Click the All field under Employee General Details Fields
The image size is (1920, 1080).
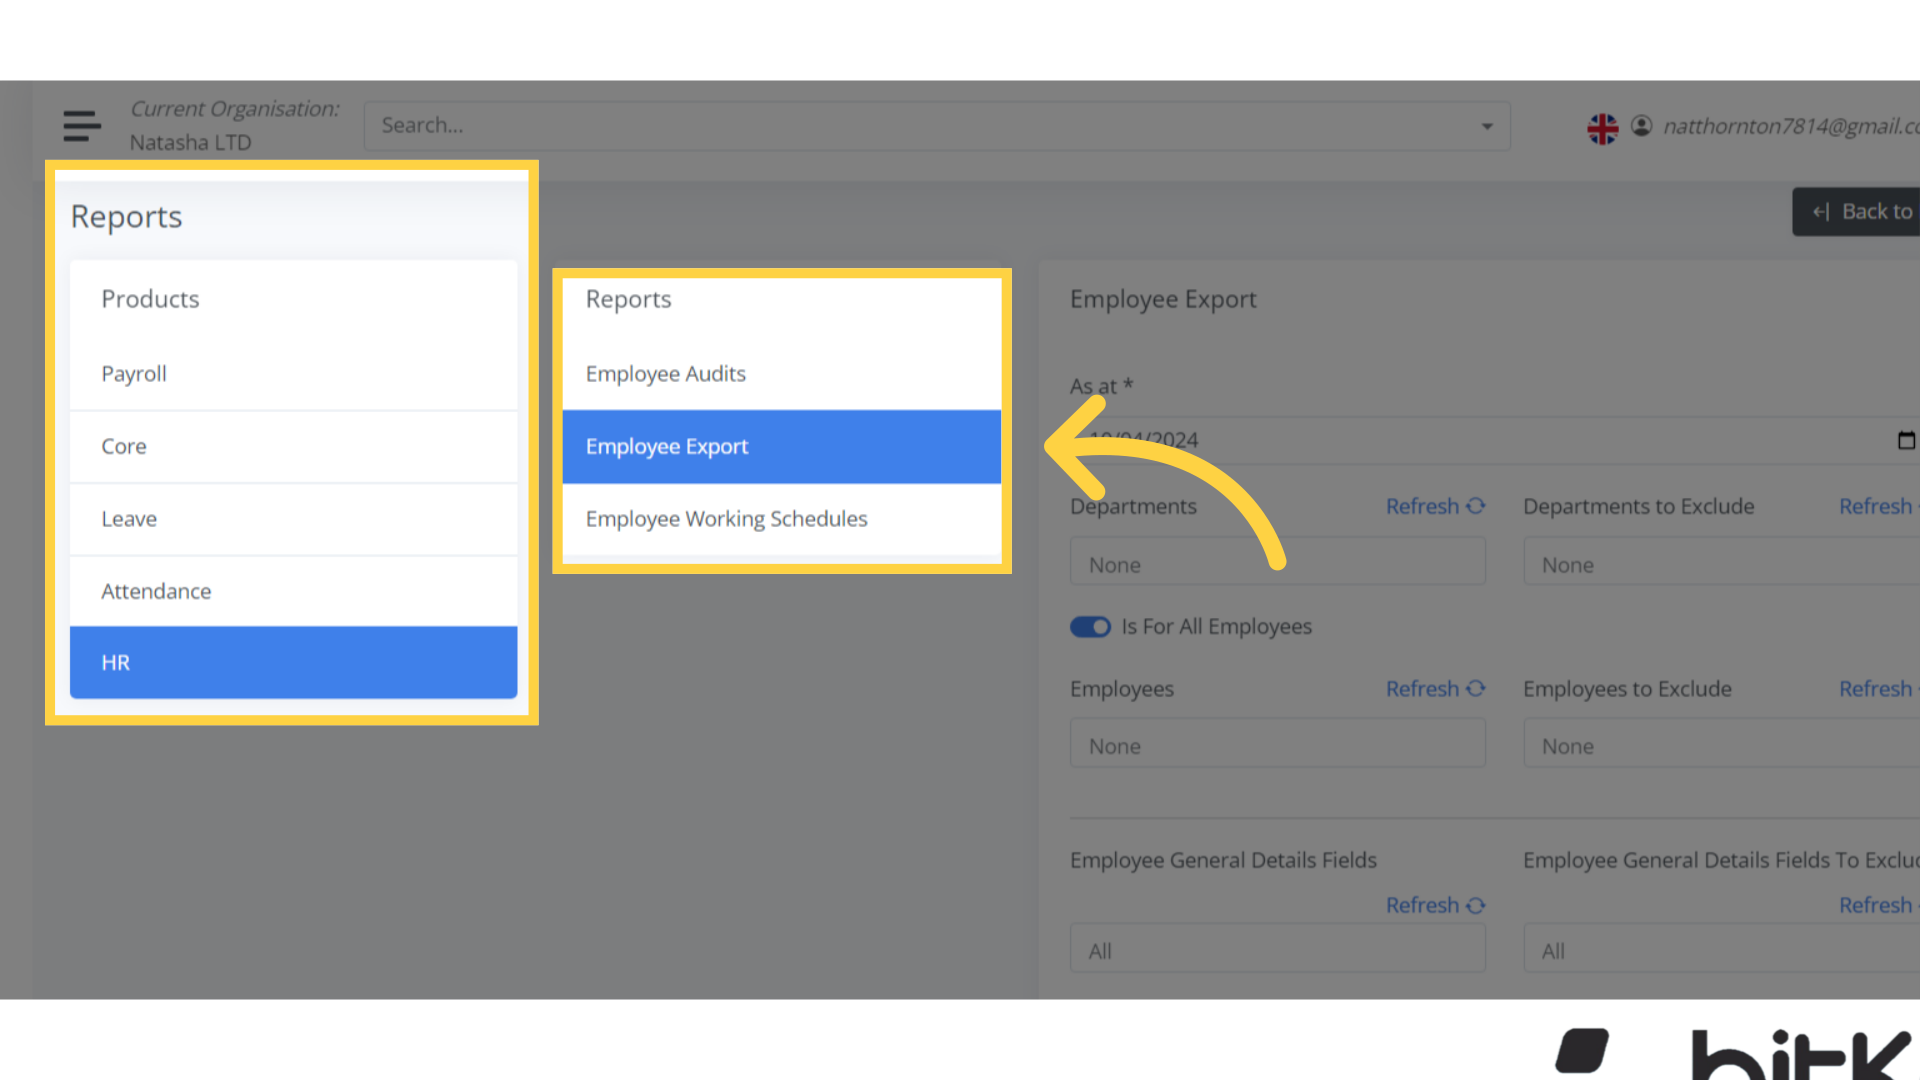[x=1277, y=948]
